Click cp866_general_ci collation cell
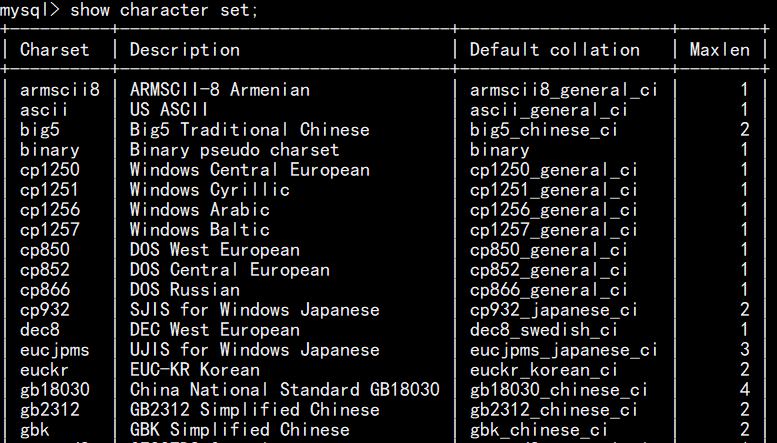The image size is (777, 443). 549,290
